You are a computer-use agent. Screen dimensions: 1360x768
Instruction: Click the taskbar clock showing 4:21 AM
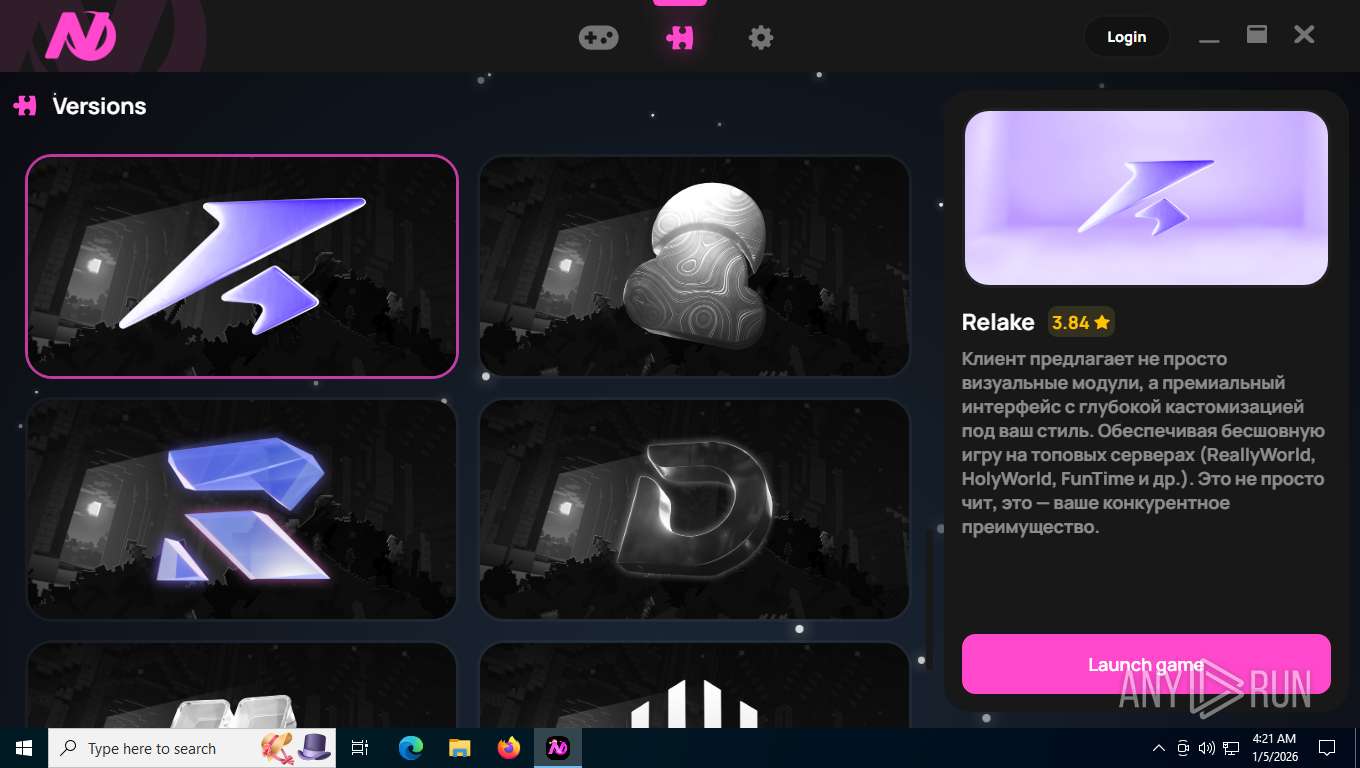1274,748
